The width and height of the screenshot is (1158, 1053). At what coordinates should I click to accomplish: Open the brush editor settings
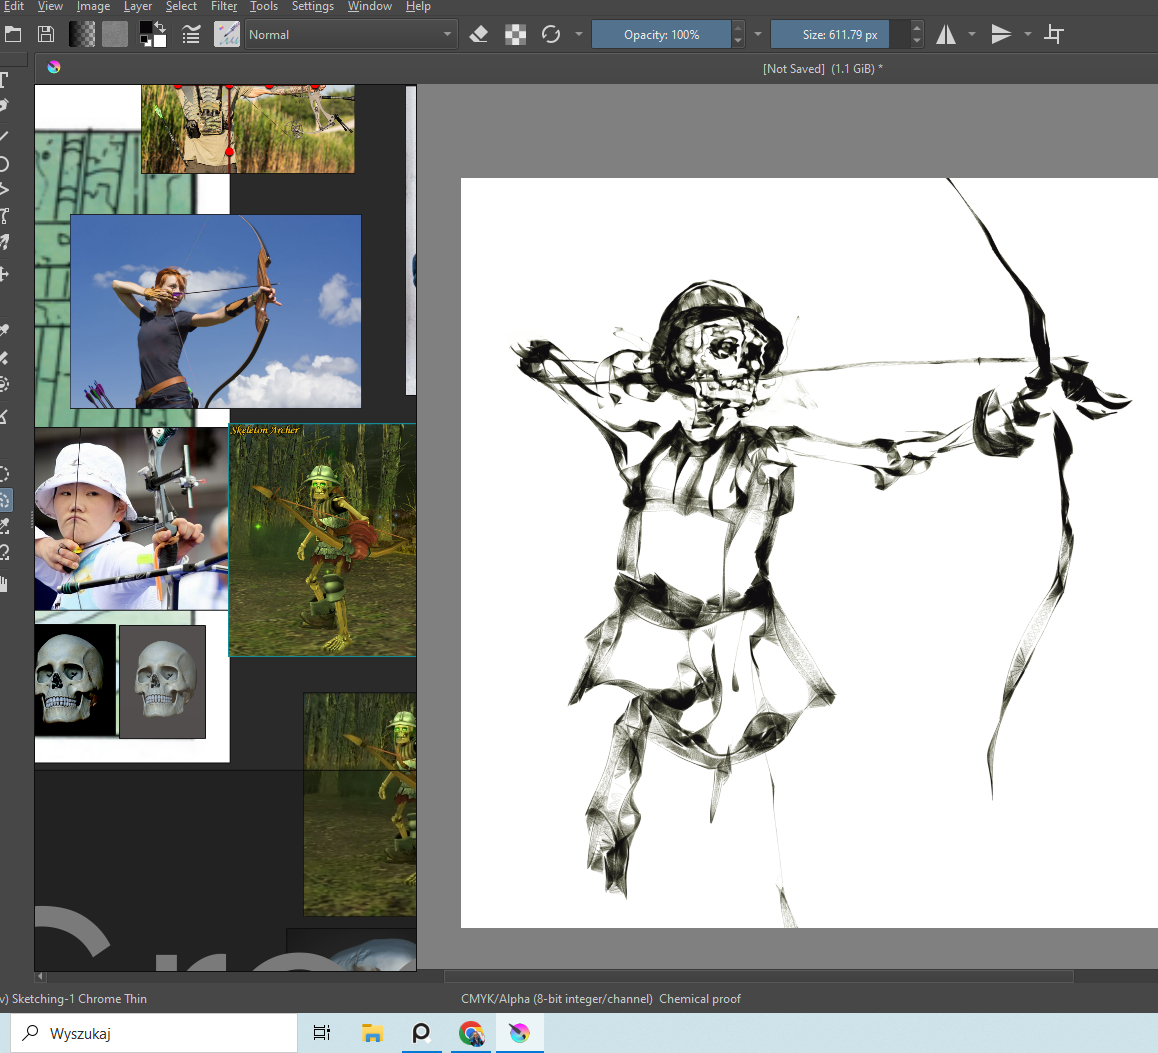coord(190,34)
